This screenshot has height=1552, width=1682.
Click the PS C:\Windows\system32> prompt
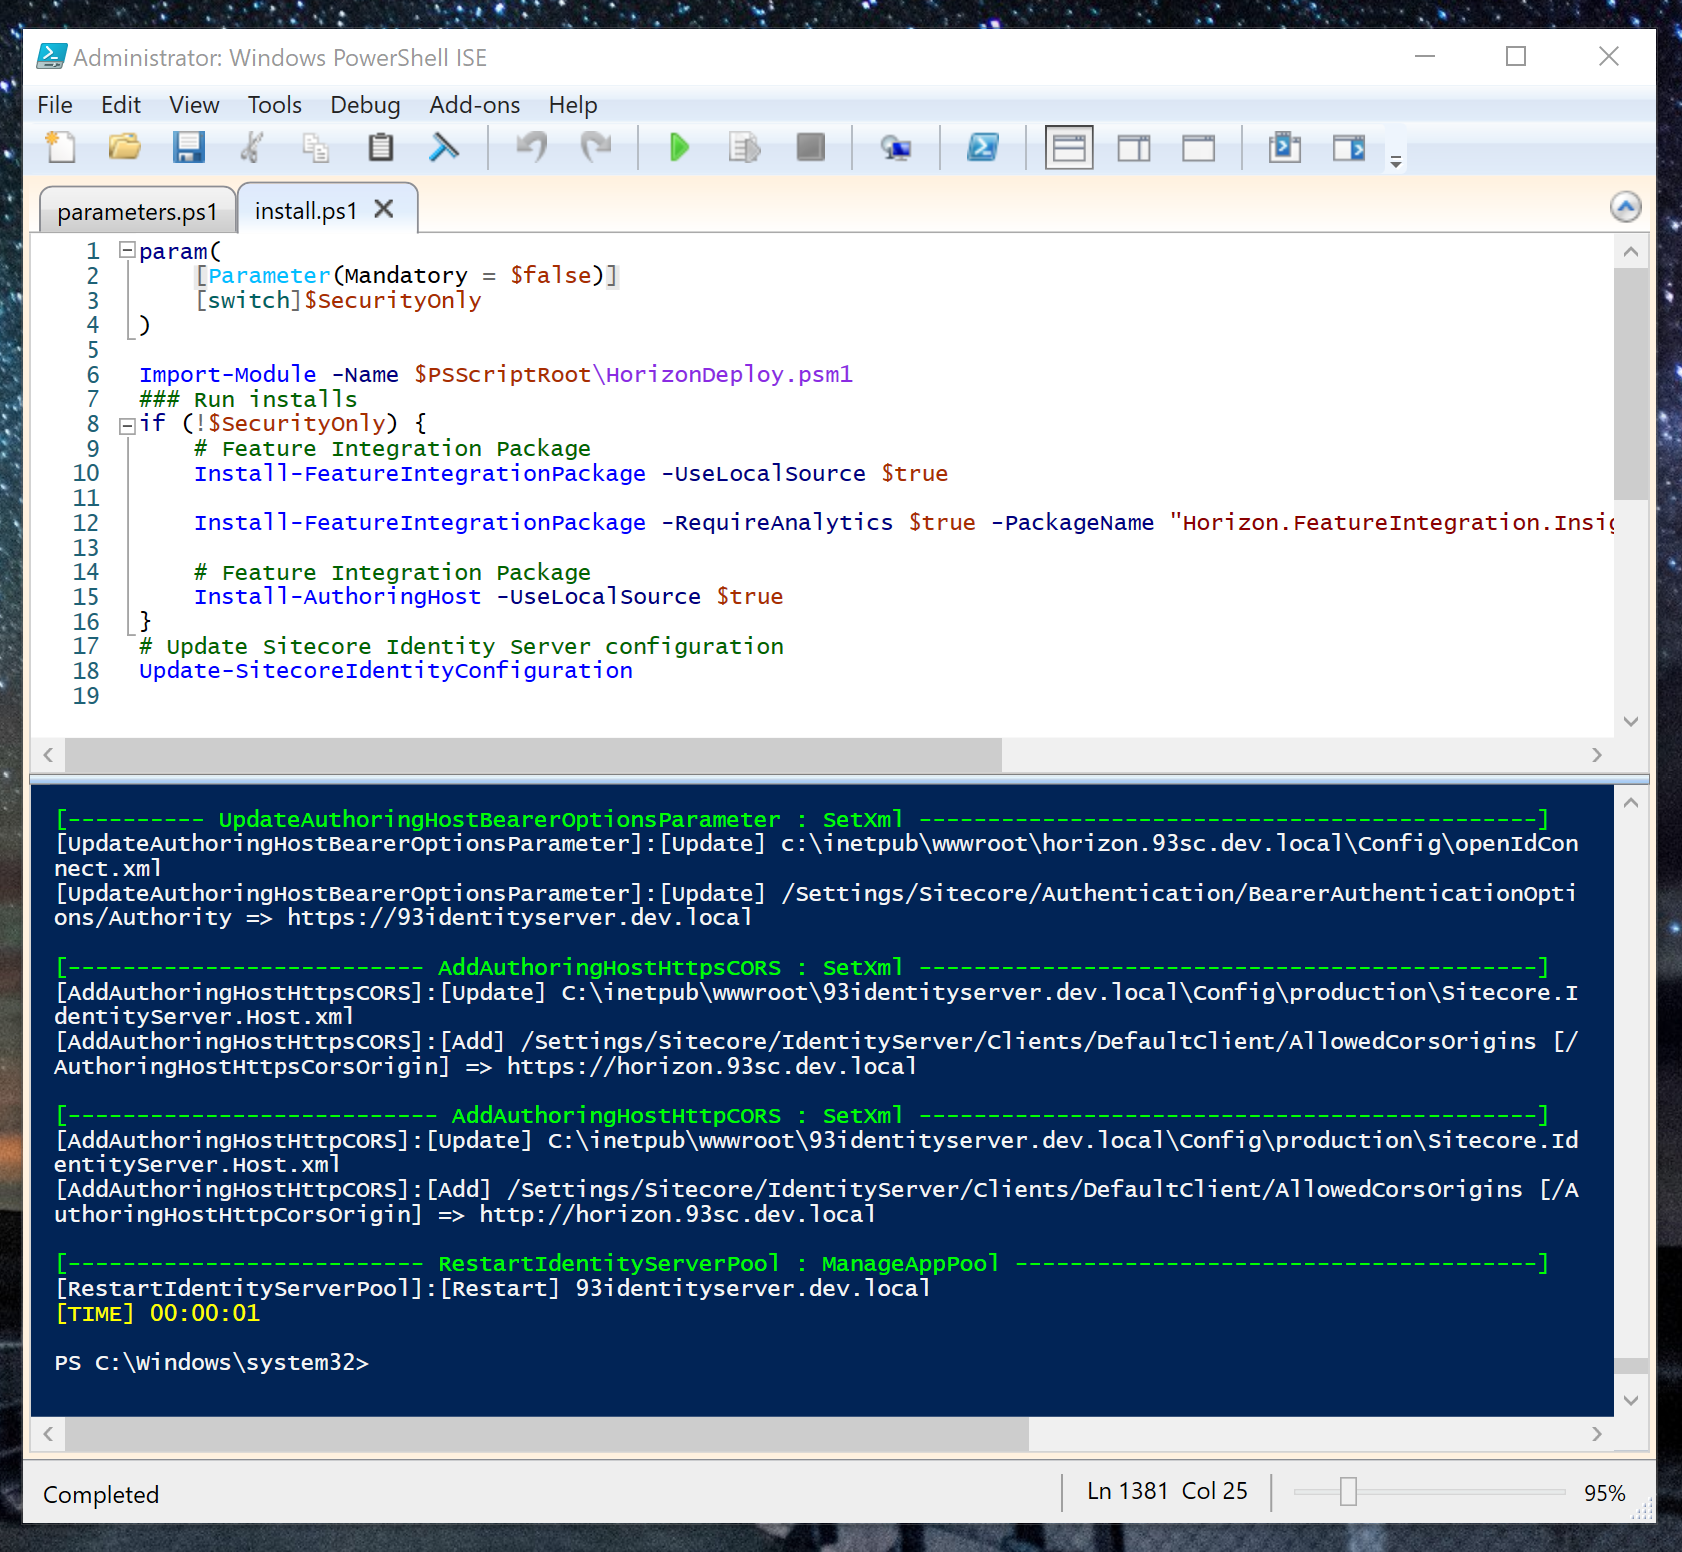click(x=212, y=1363)
